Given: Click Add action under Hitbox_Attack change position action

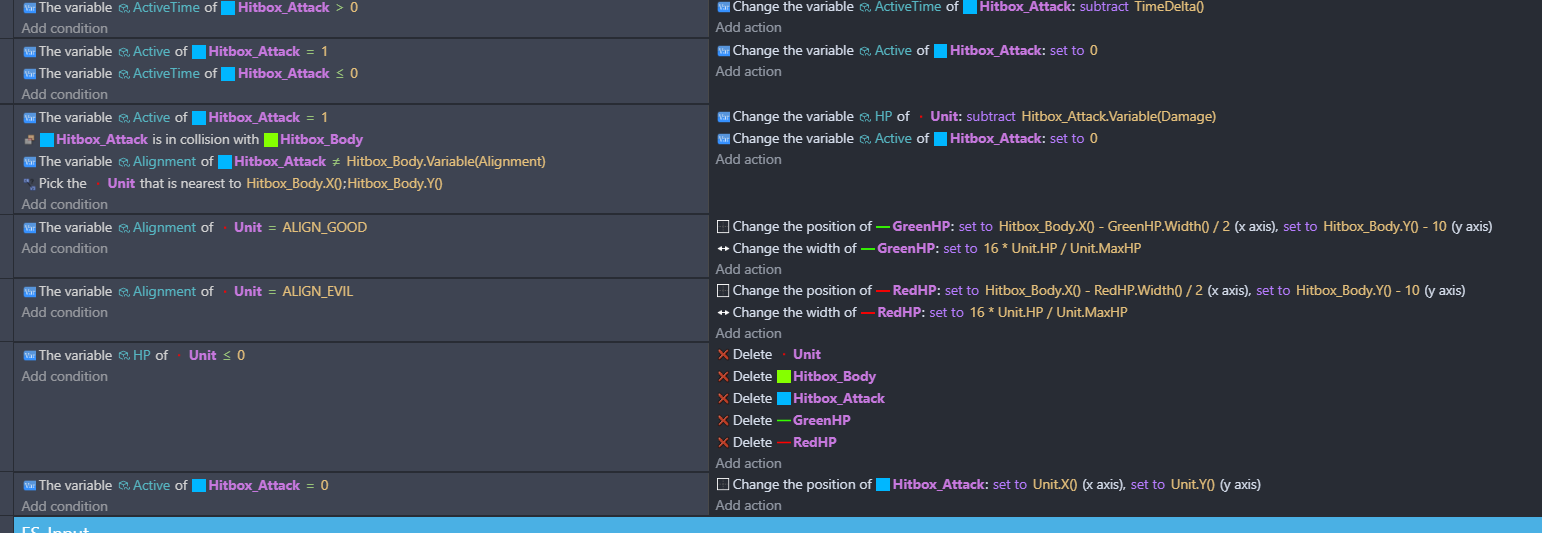Looking at the screenshot, I should pyautogui.click(x=749, y=505).
